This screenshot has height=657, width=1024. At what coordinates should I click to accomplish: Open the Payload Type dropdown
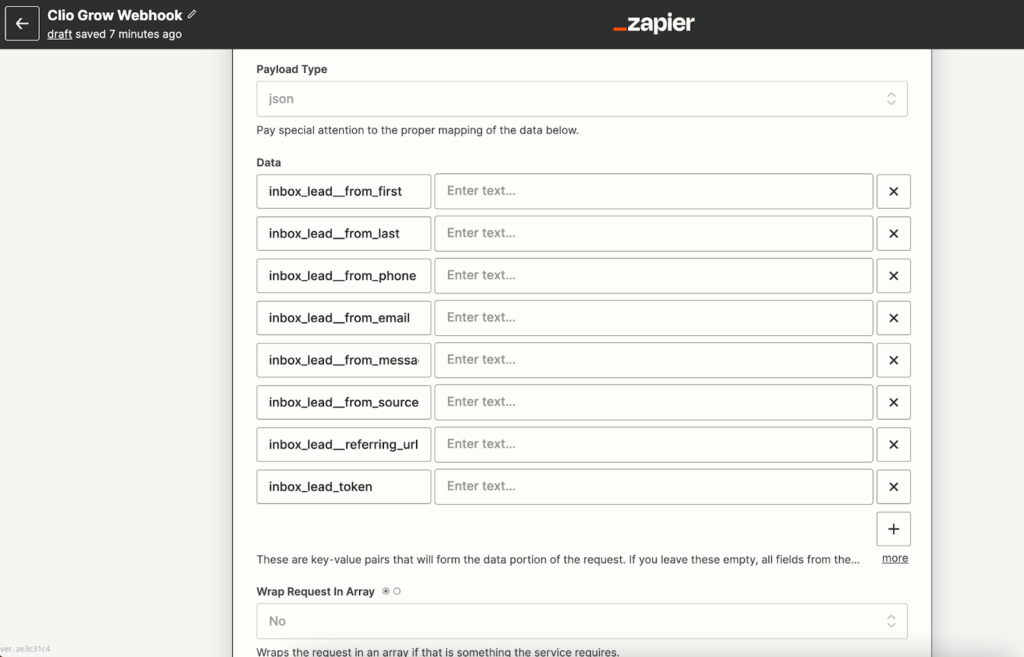[581, 99]
